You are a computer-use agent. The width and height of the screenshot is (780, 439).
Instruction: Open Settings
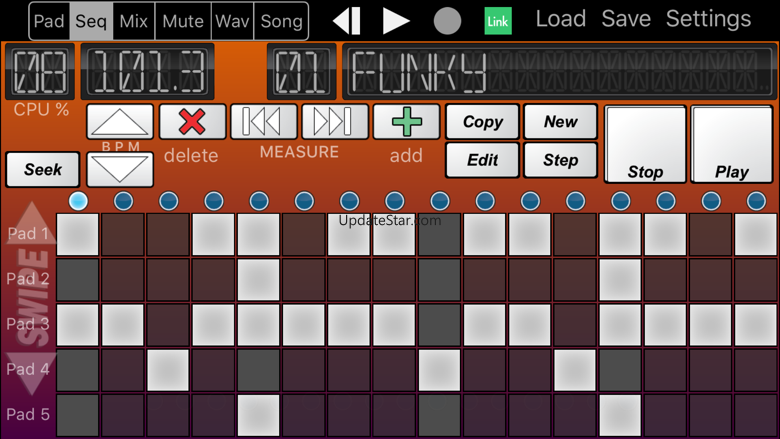tap(708, 19)
